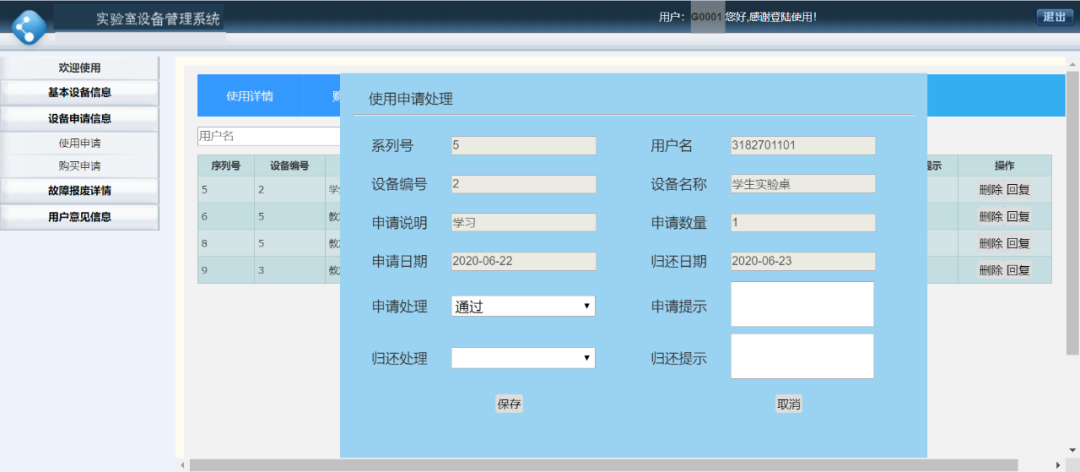Click the 系列号 field showing 5

[523, 145]
